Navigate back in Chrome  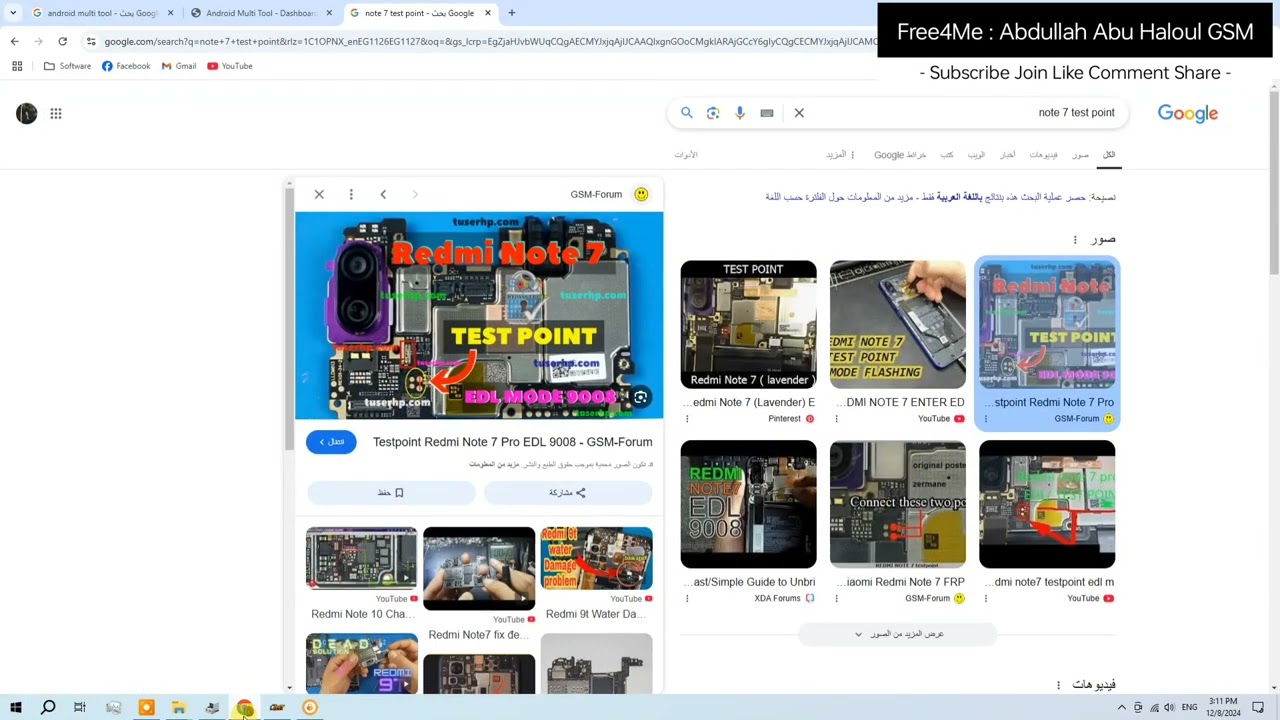click(14, 41)
